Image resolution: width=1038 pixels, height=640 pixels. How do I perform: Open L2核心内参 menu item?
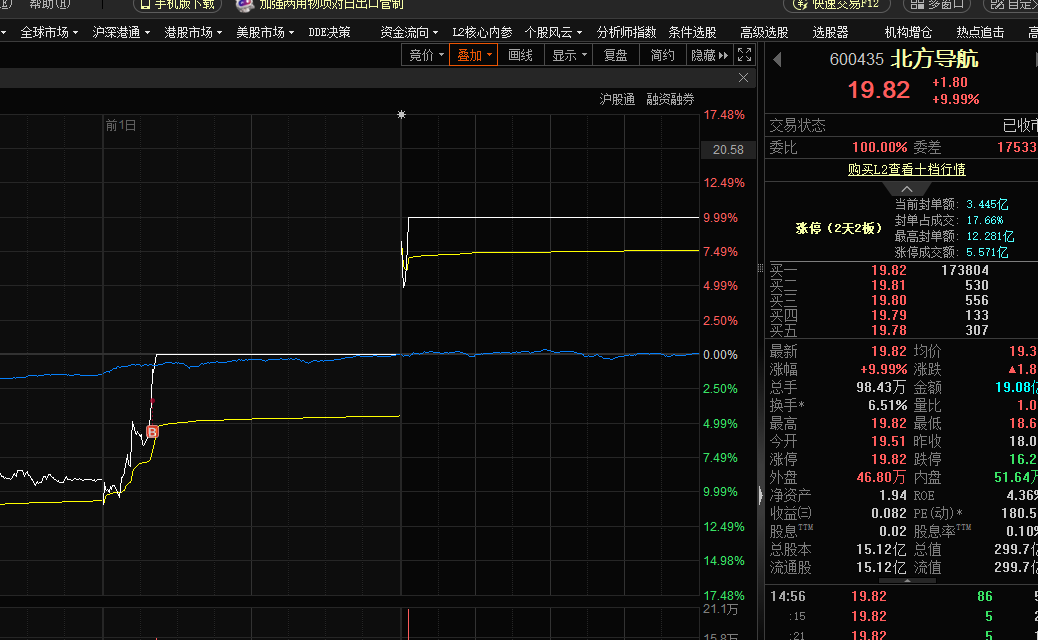point(482,32)
